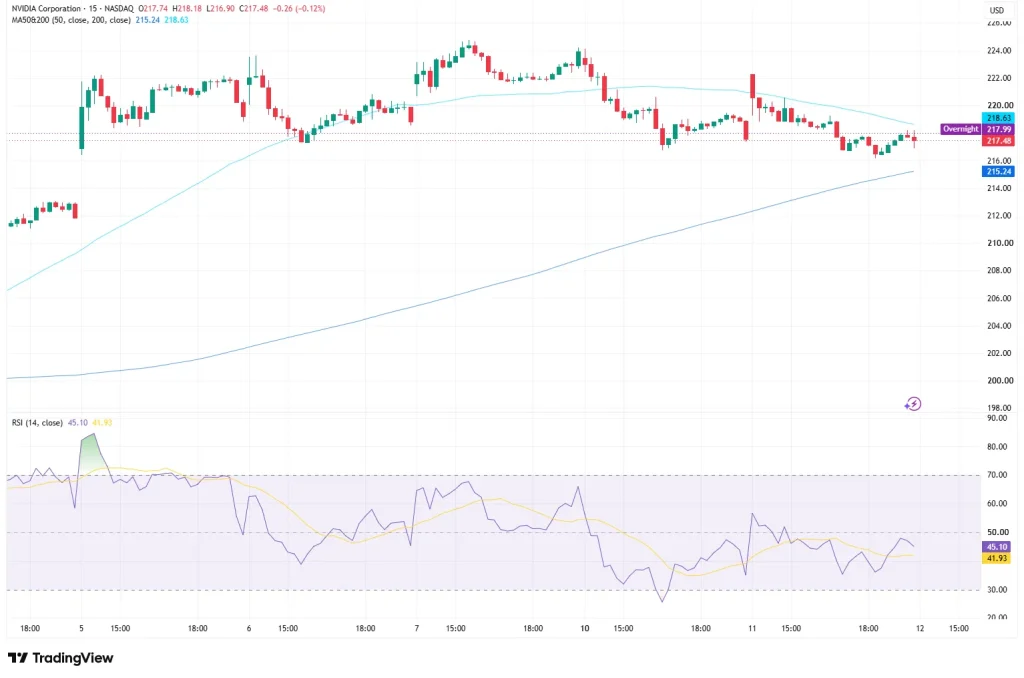
Task: Click the purple lightning bolt icon
Action: click(913, 404)
